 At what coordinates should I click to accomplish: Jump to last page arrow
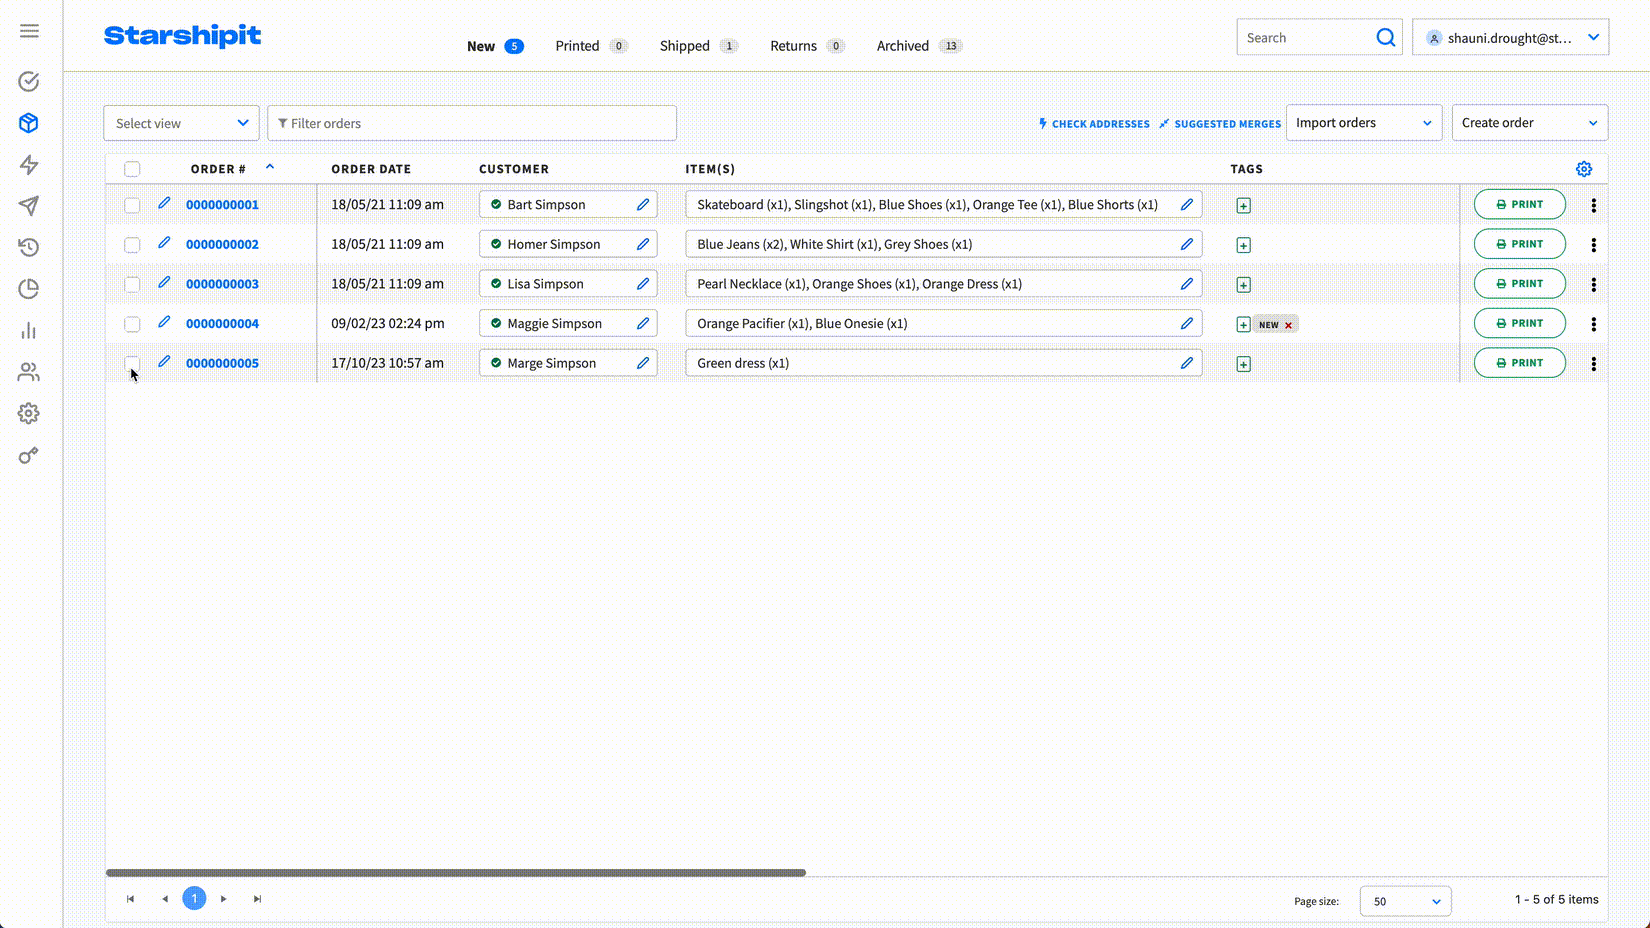click(x=257, y=899)
